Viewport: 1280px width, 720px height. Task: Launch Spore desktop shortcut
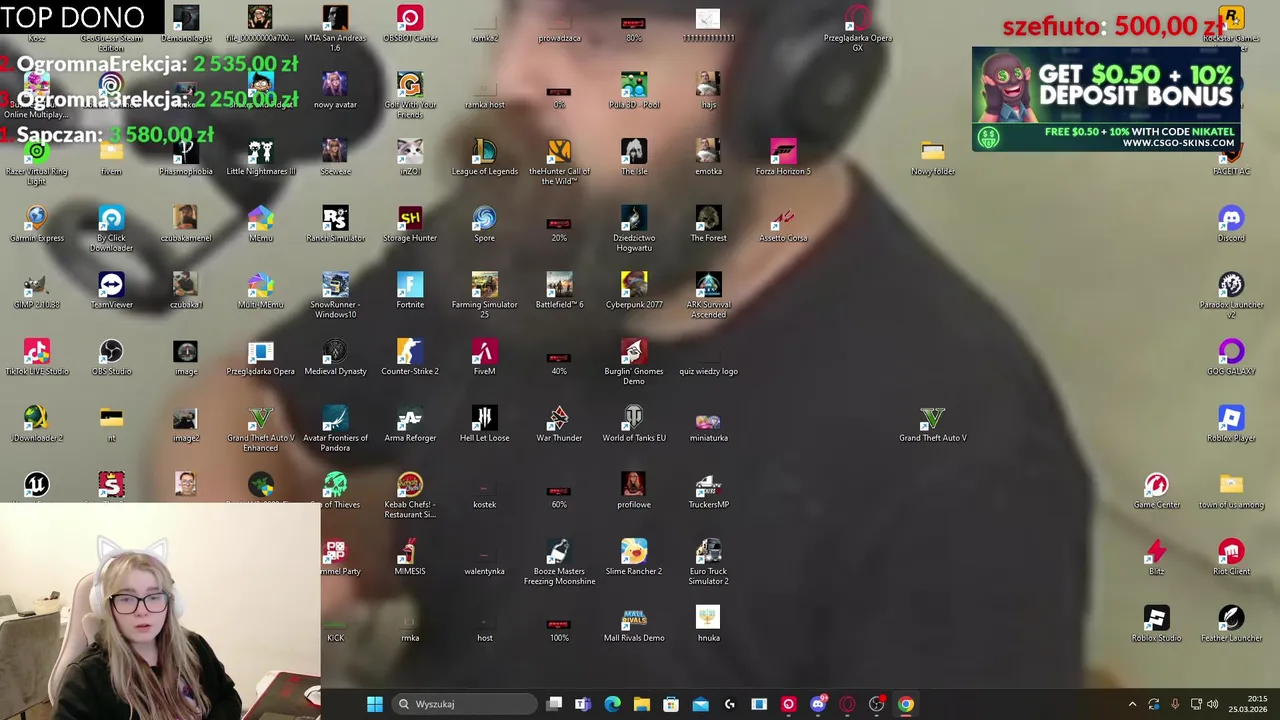pyautogui.click(x=484, y=224)
